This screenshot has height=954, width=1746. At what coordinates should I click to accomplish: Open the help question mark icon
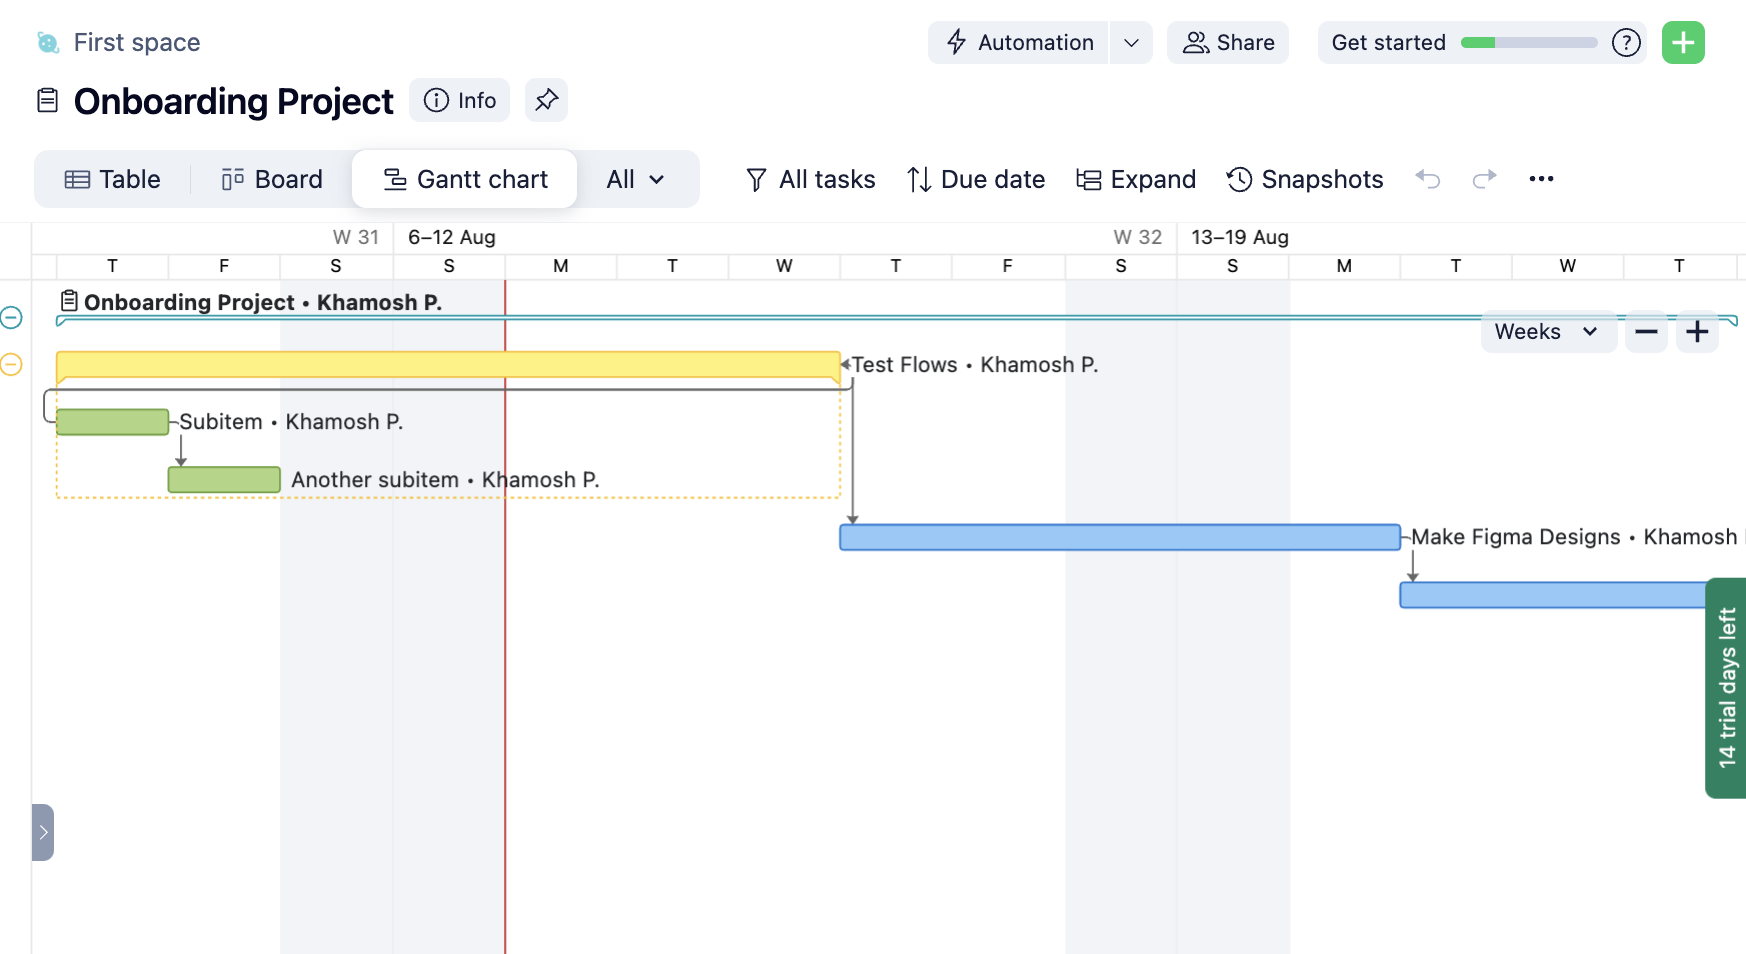click(x=1626, y=43)
